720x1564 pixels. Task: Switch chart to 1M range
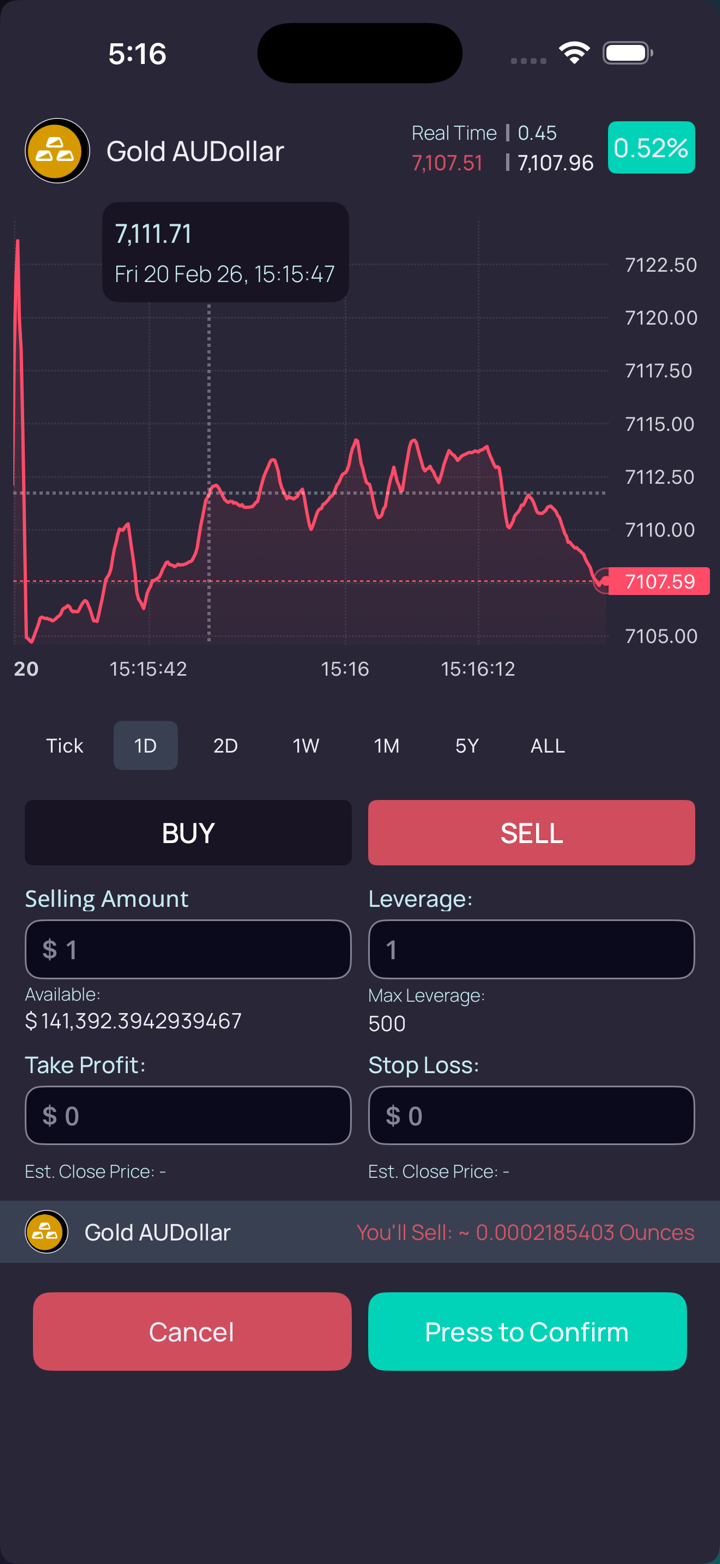click(x=387, y=746)
